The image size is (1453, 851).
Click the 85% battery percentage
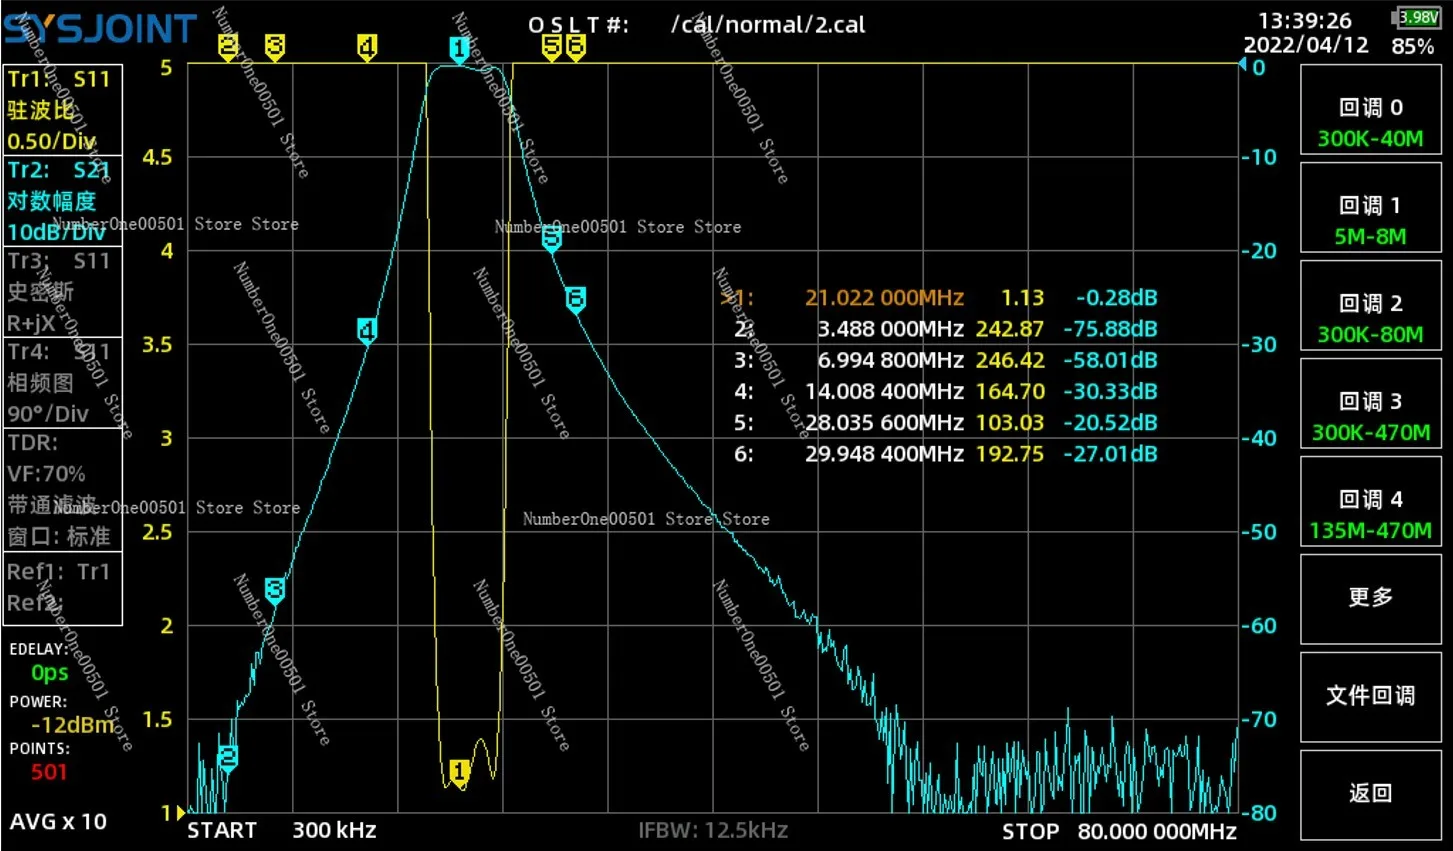(x=1413, y=46)
